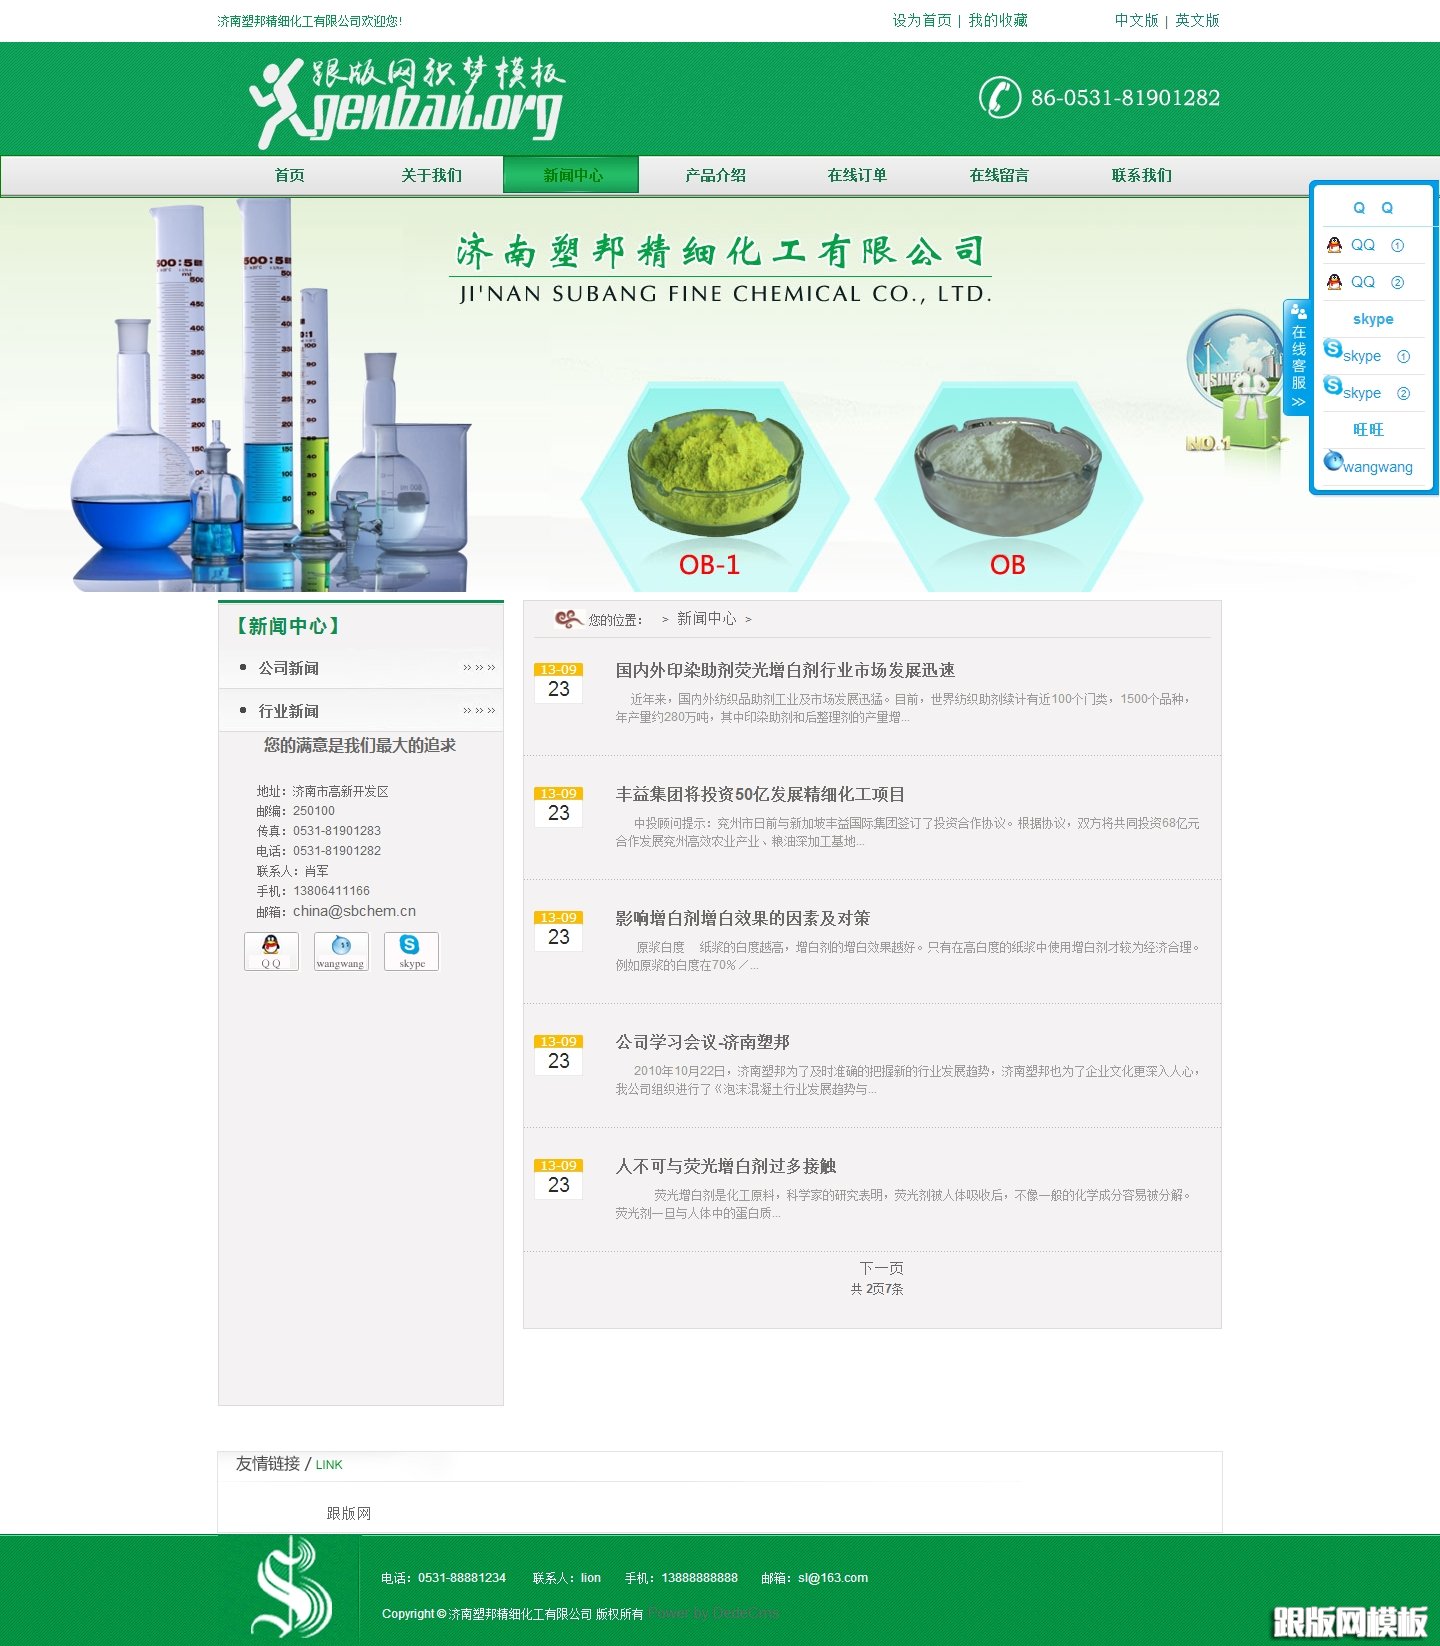Open 产品介绍 navigation item
This screenshot has width=1440, height=1646.
[716, 175]
